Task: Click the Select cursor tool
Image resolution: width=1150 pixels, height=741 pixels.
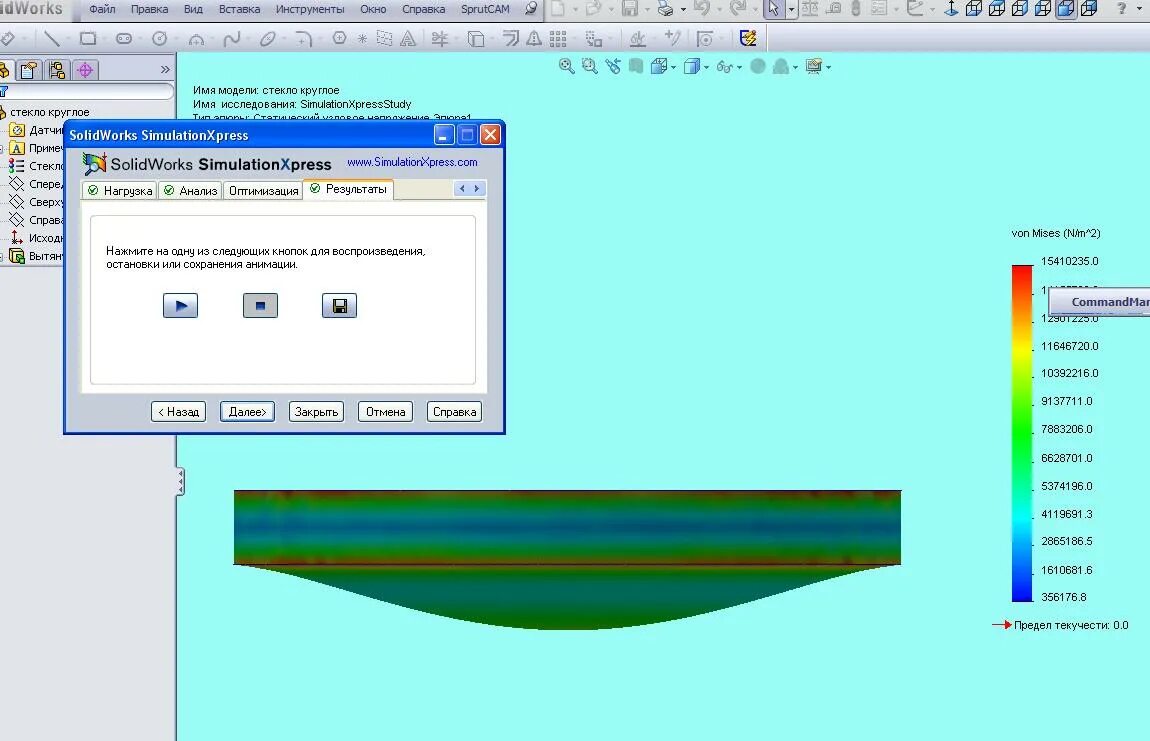Action: point(773,9)
